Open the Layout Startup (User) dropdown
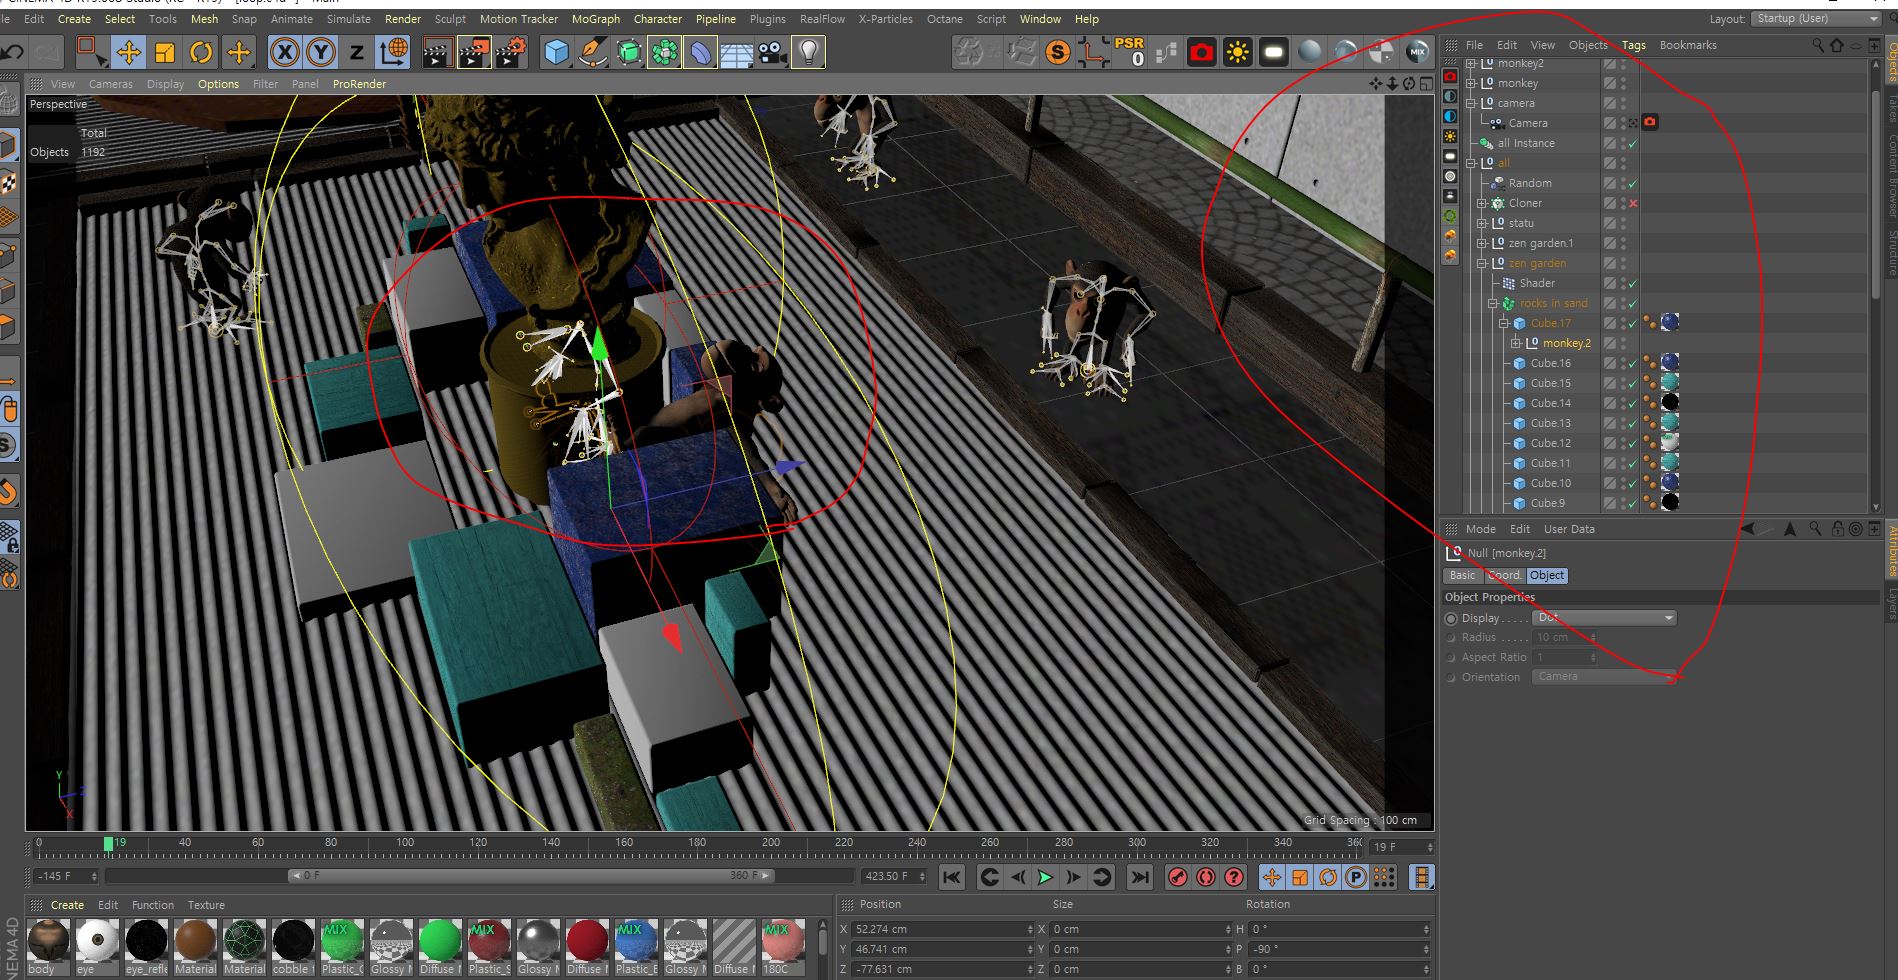Screen dimensions: 1898x980 pyautogui.click(x=1817, y=19)
